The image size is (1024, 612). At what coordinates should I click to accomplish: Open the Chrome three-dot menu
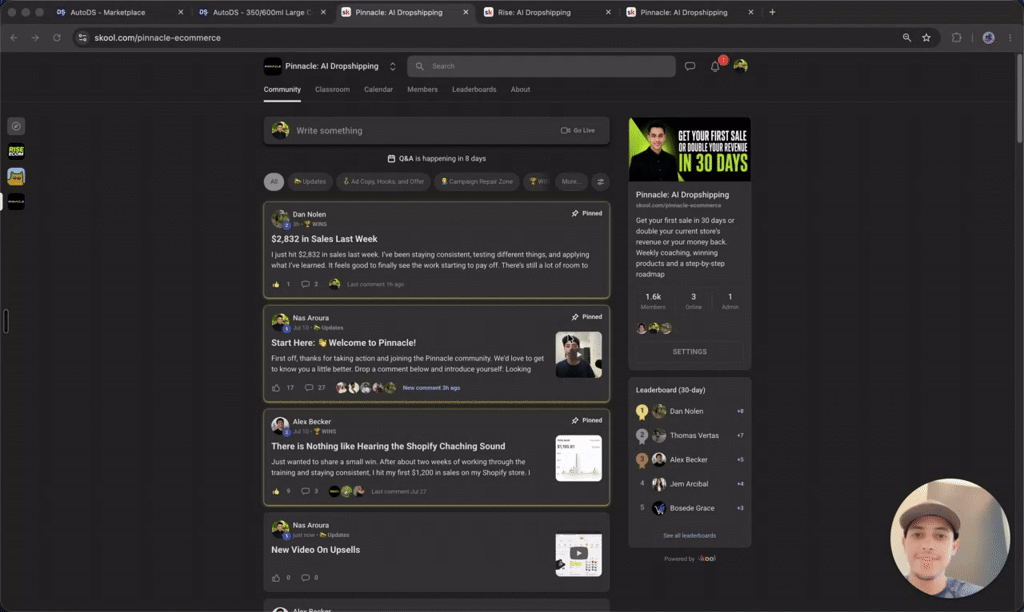click(1010, 38)
